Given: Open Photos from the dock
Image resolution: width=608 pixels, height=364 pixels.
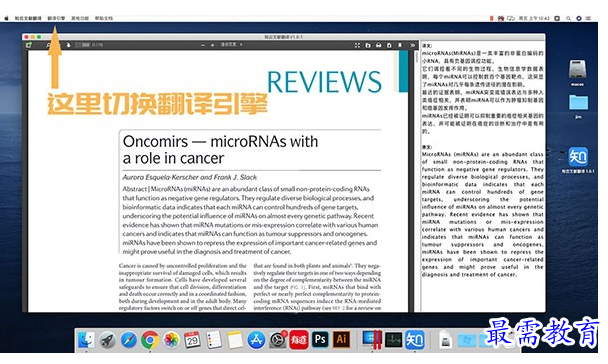Looking at the screenshot, I should pyautogui.click(x=171, y=340).
